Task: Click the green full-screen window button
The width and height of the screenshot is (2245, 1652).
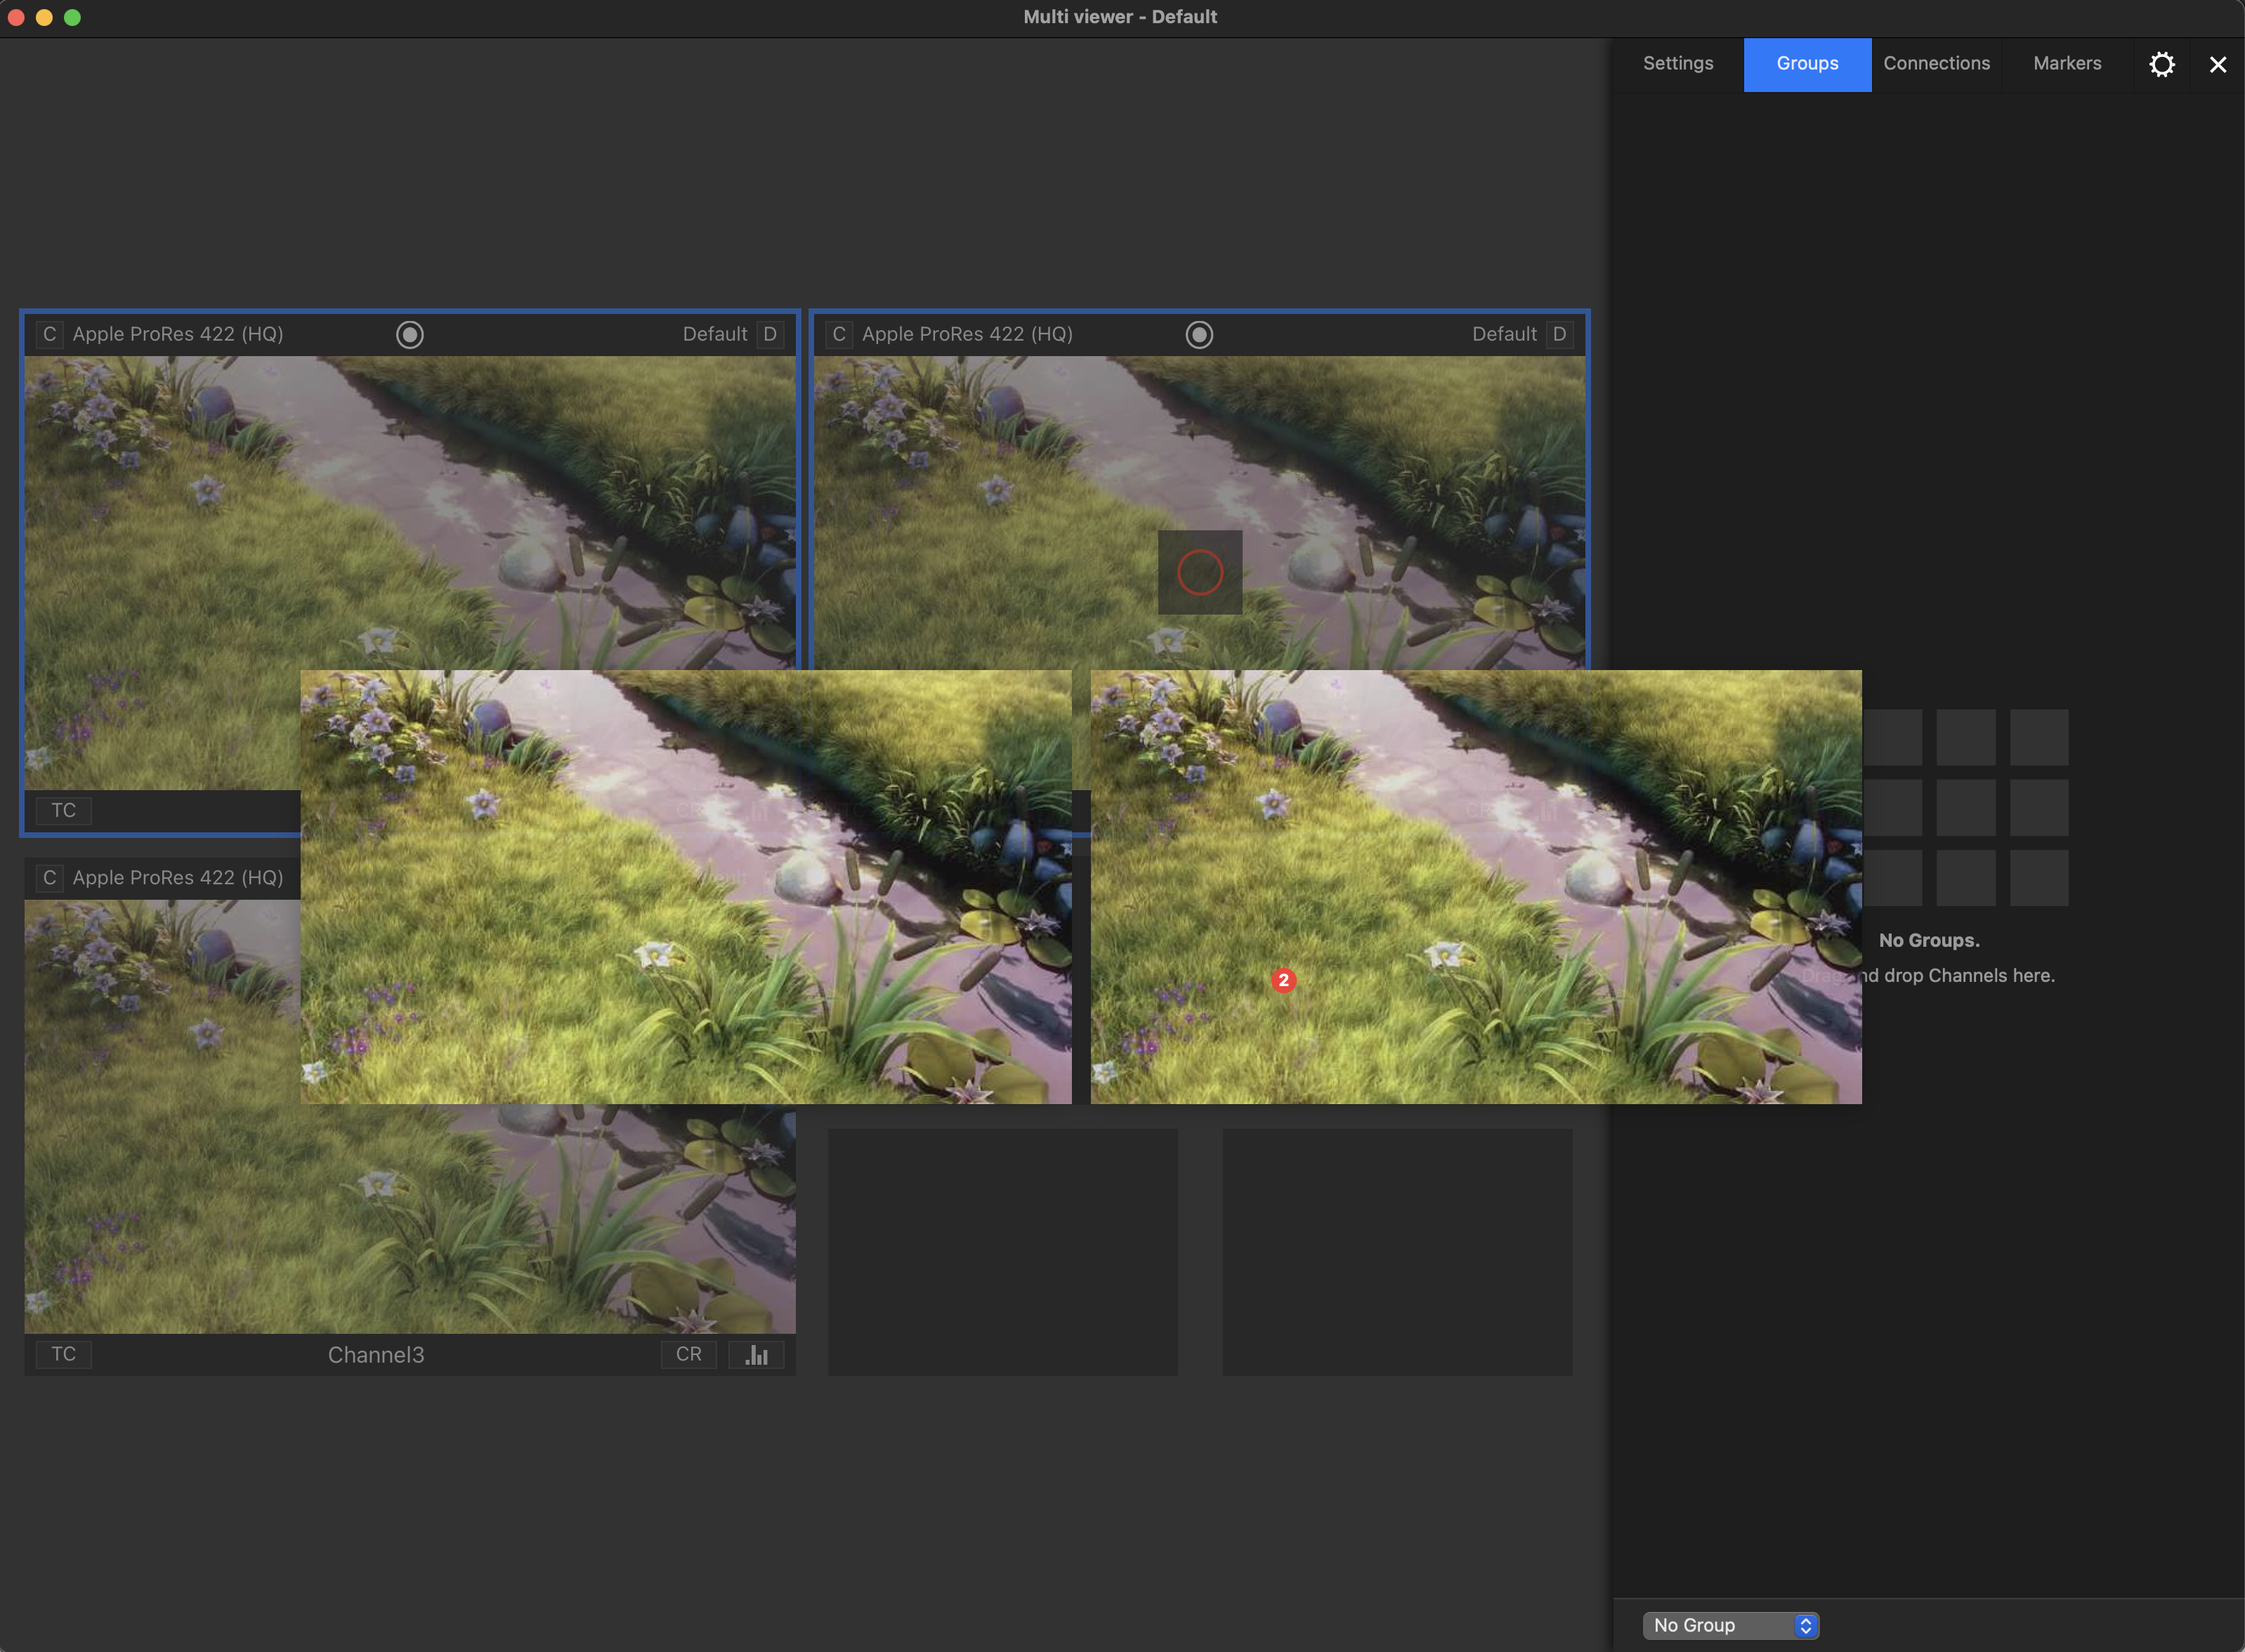Action: [x=72, y=17]
